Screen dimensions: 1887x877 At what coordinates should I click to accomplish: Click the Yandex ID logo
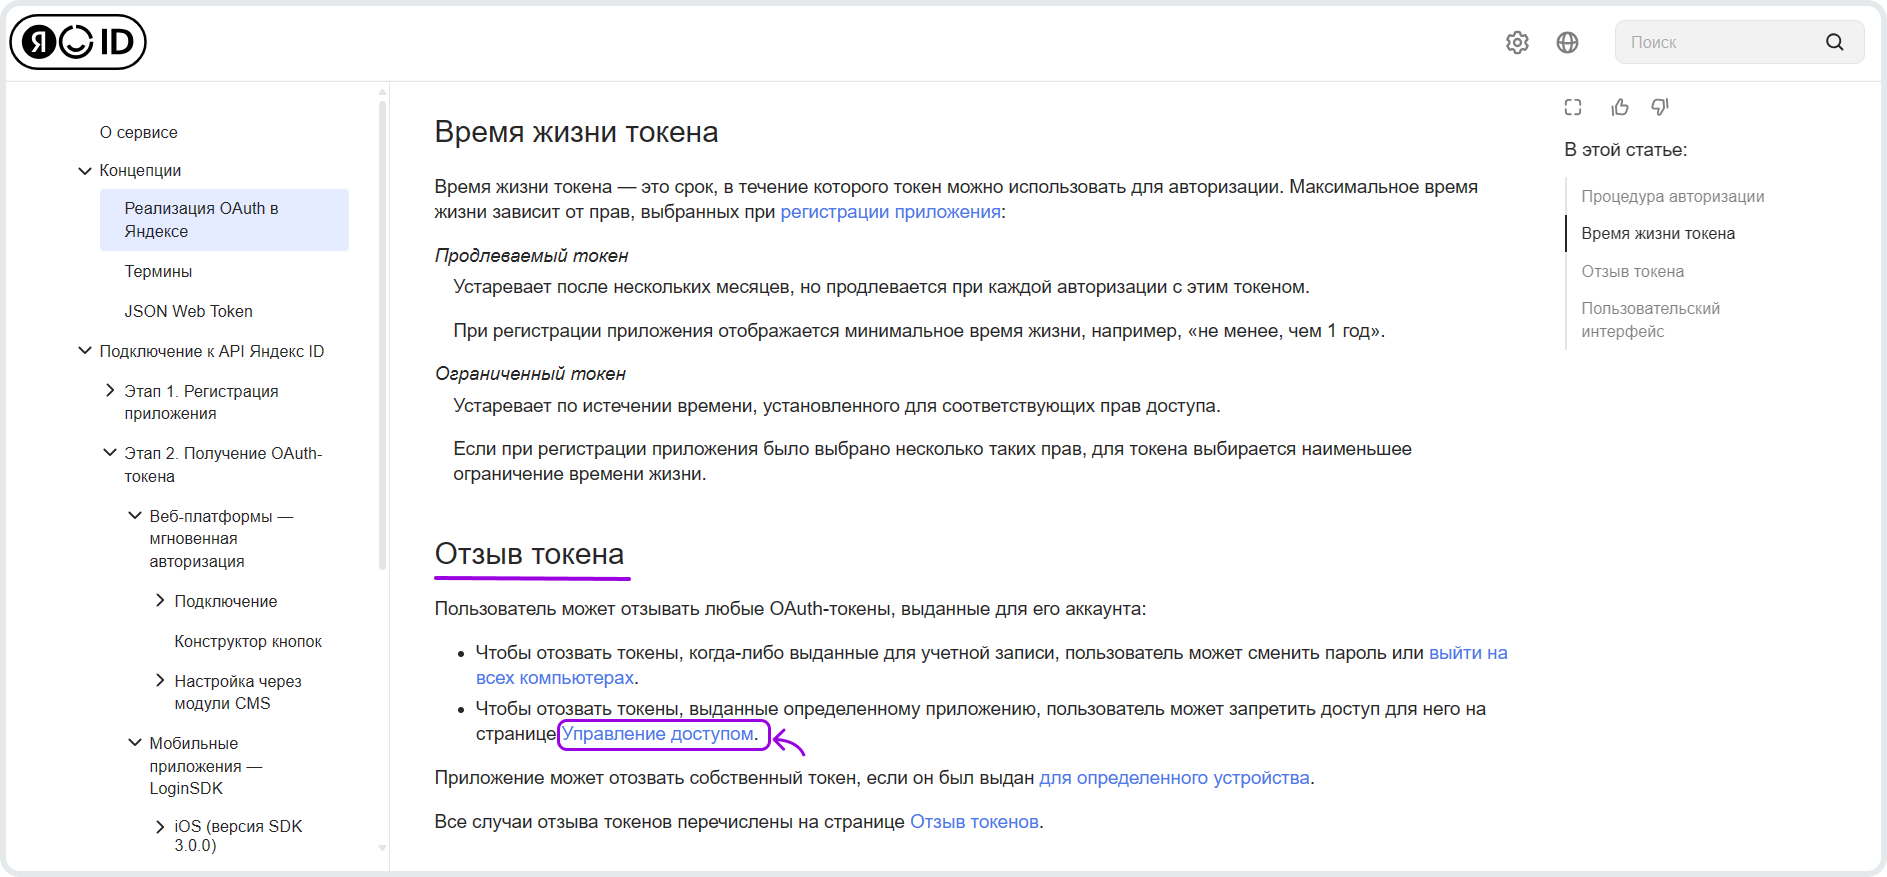tap(78, 42)
